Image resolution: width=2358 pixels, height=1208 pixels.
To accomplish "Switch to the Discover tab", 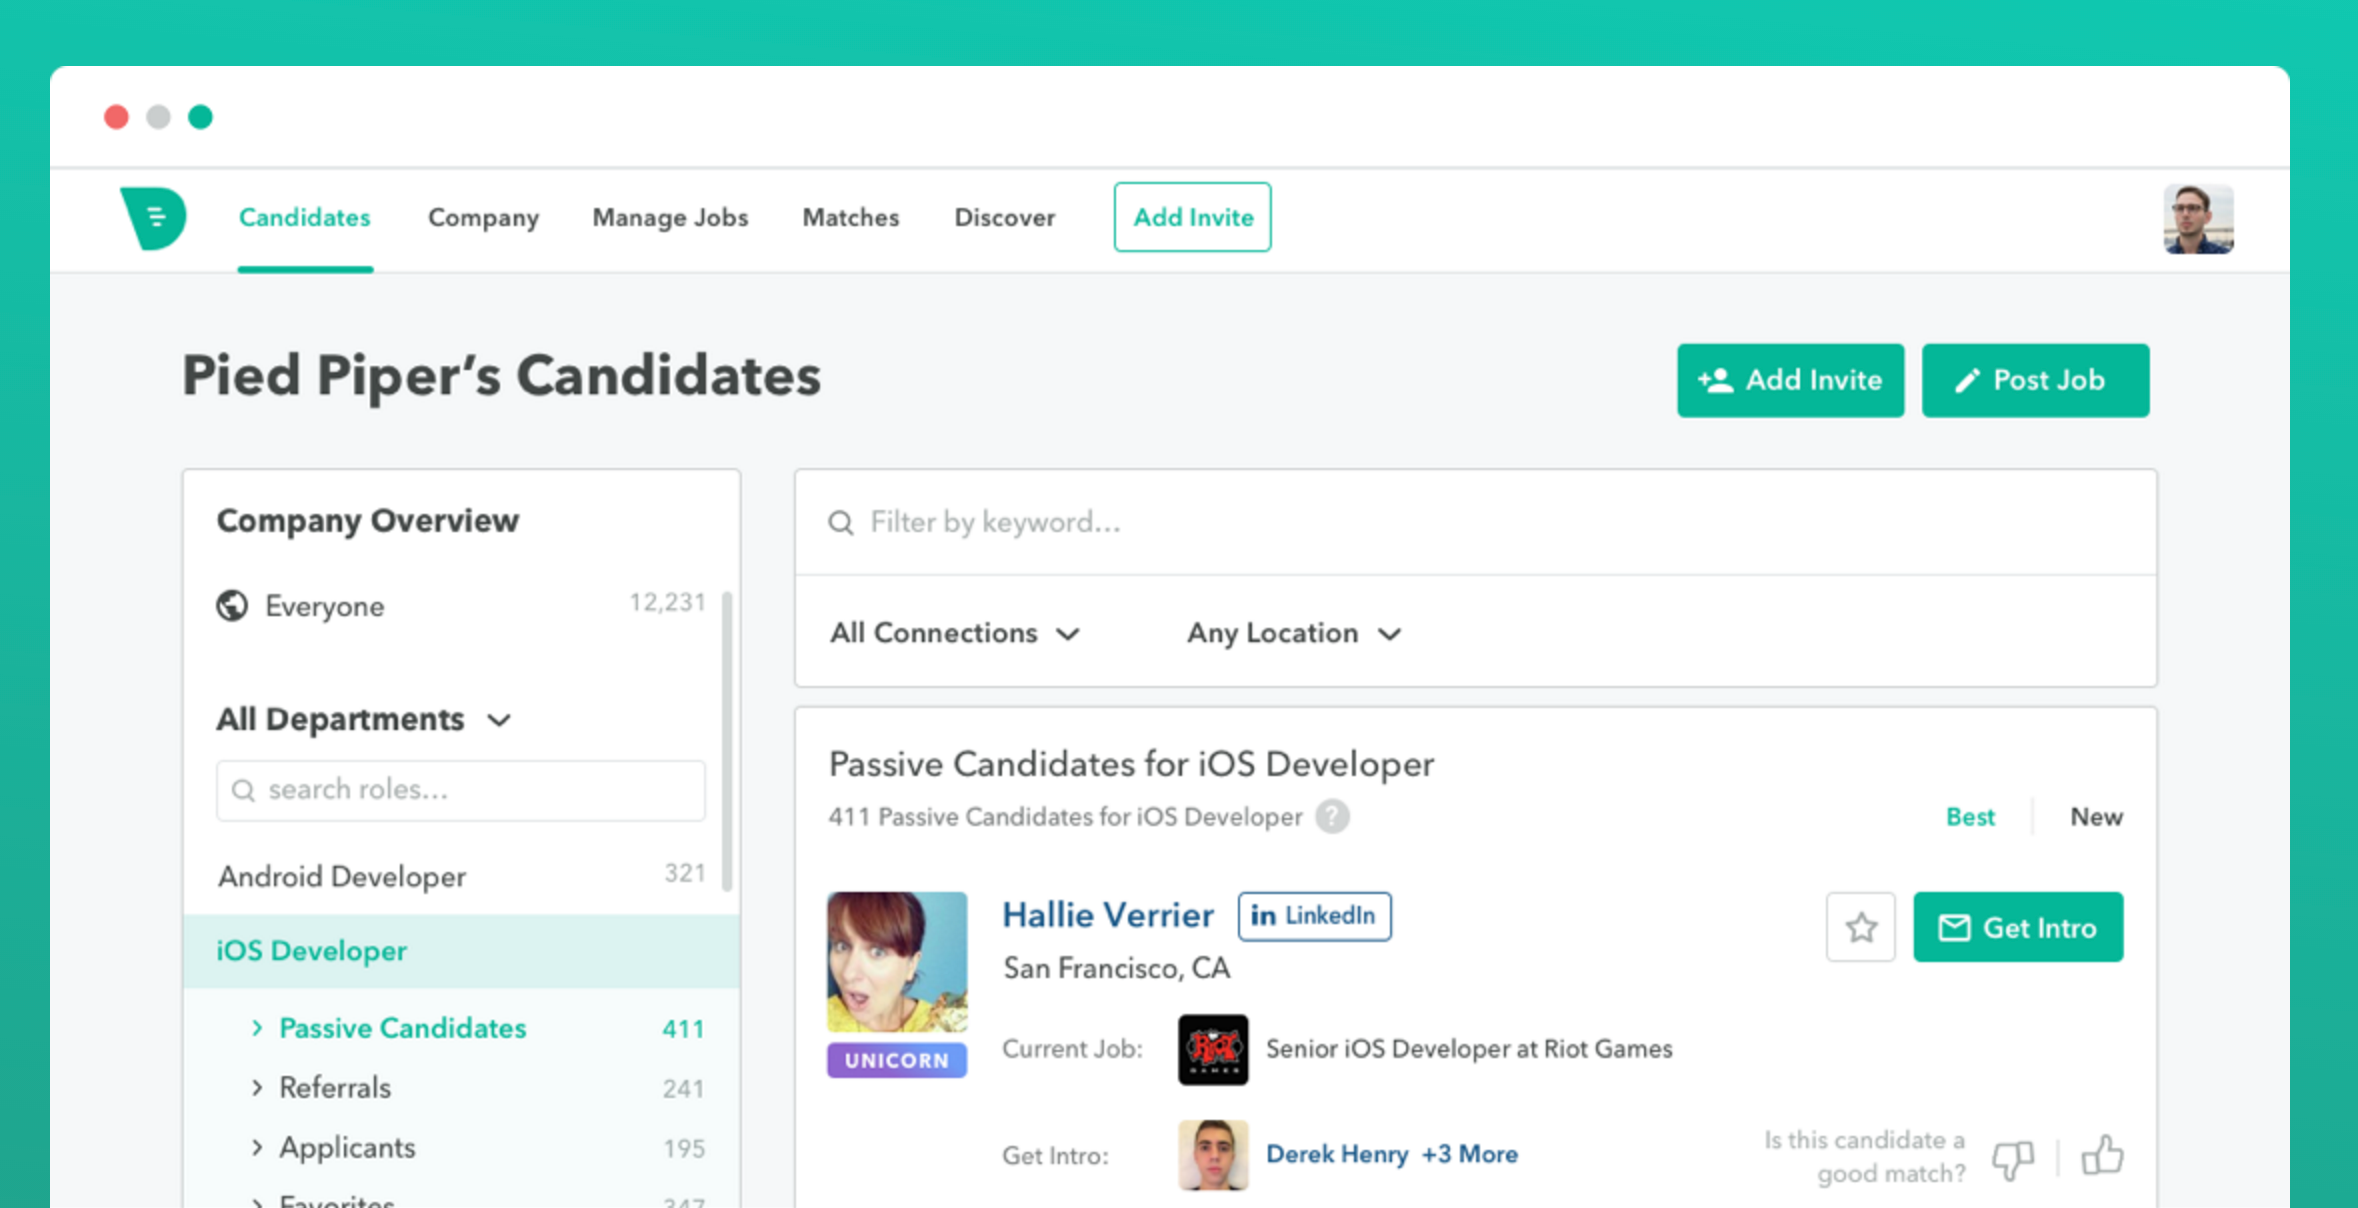I will pyautogui.click(x=1004, y=218).
